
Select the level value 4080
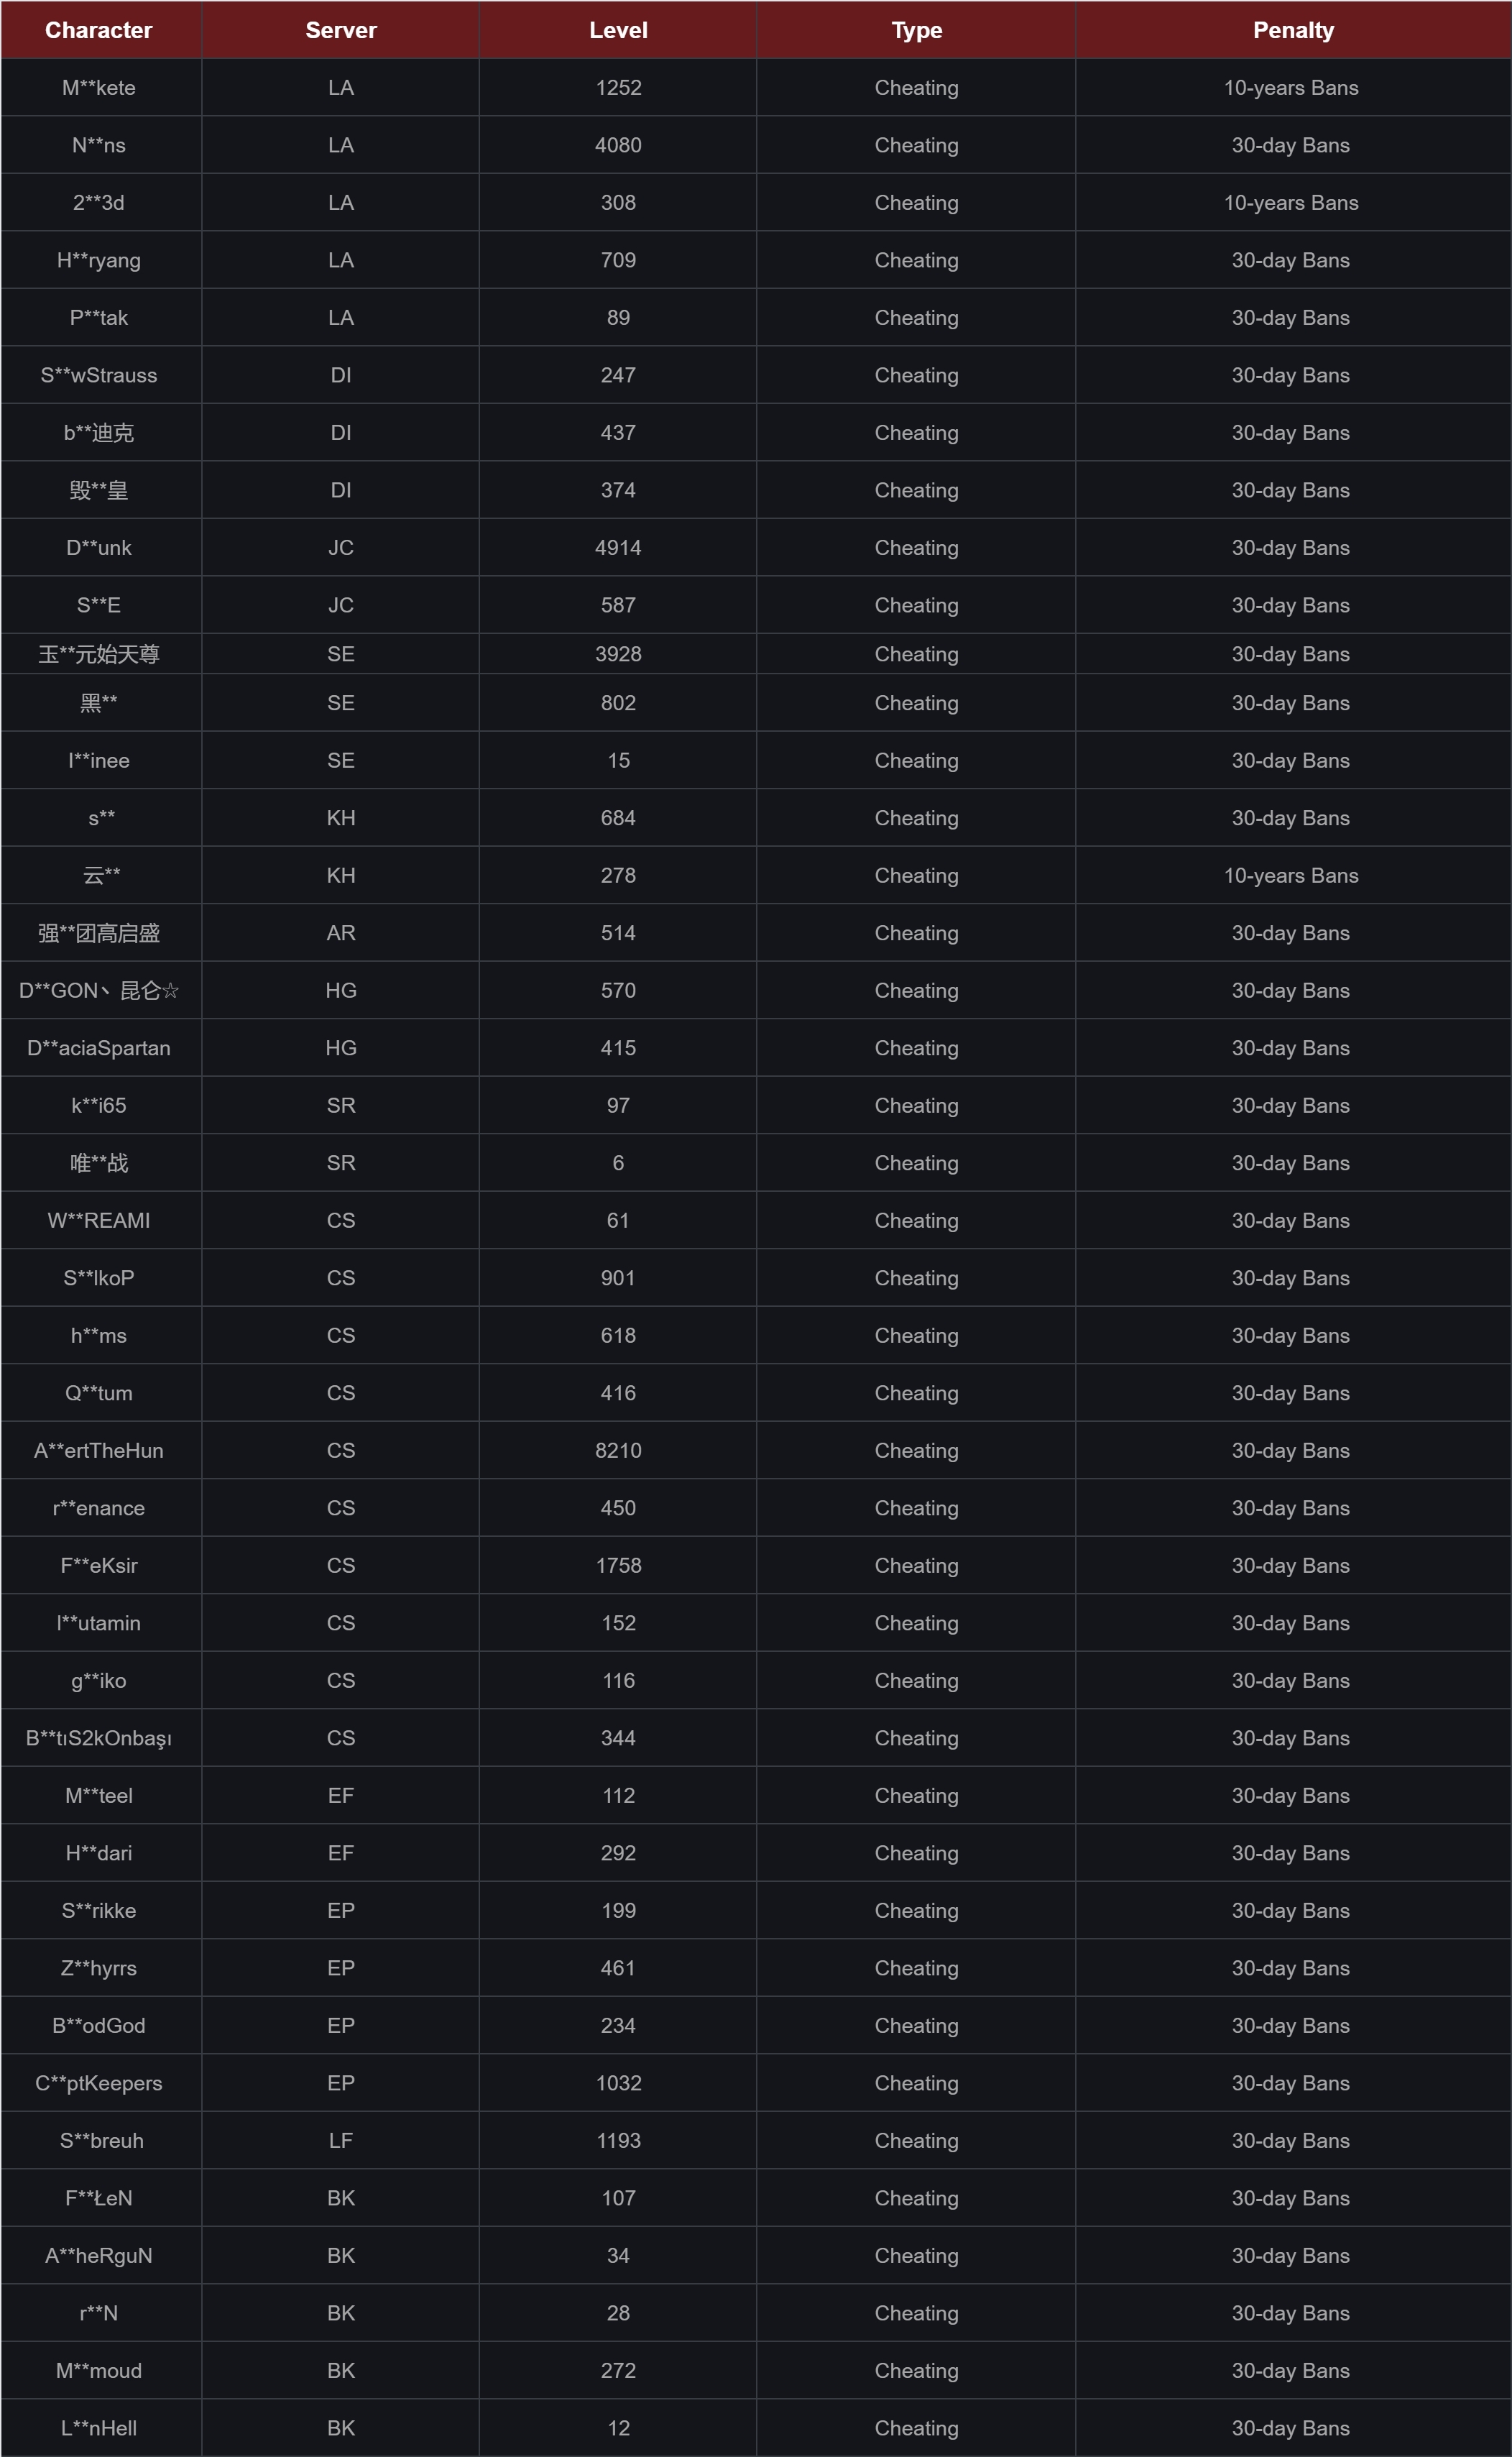[618, 145]
